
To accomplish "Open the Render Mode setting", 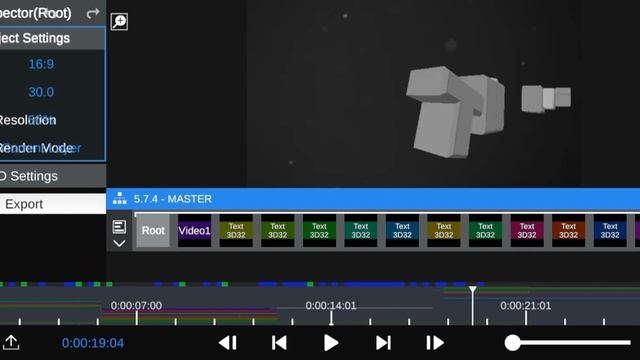I will (x=52, y=148).
